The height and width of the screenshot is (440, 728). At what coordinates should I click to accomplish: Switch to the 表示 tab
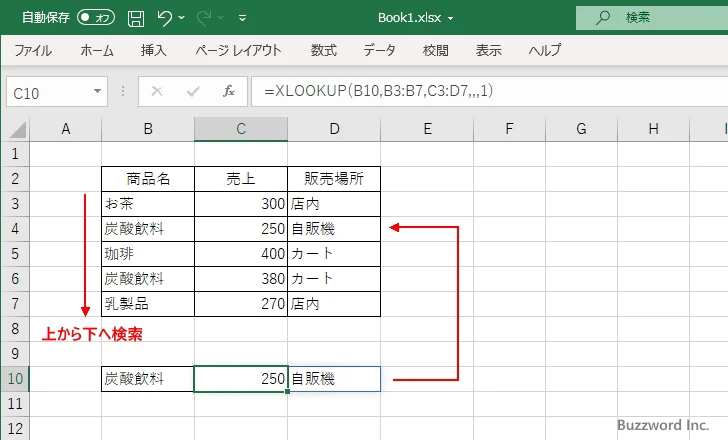tap(488, 50)
